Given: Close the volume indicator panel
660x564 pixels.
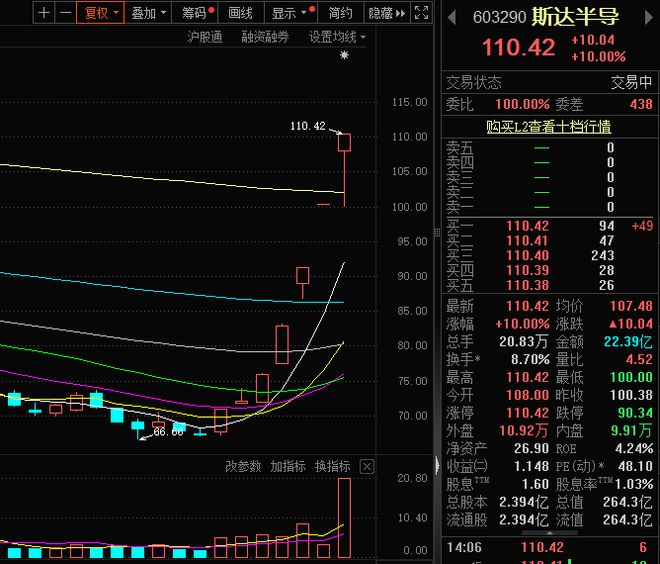Looking at the screenshot, I should point(367,466).
